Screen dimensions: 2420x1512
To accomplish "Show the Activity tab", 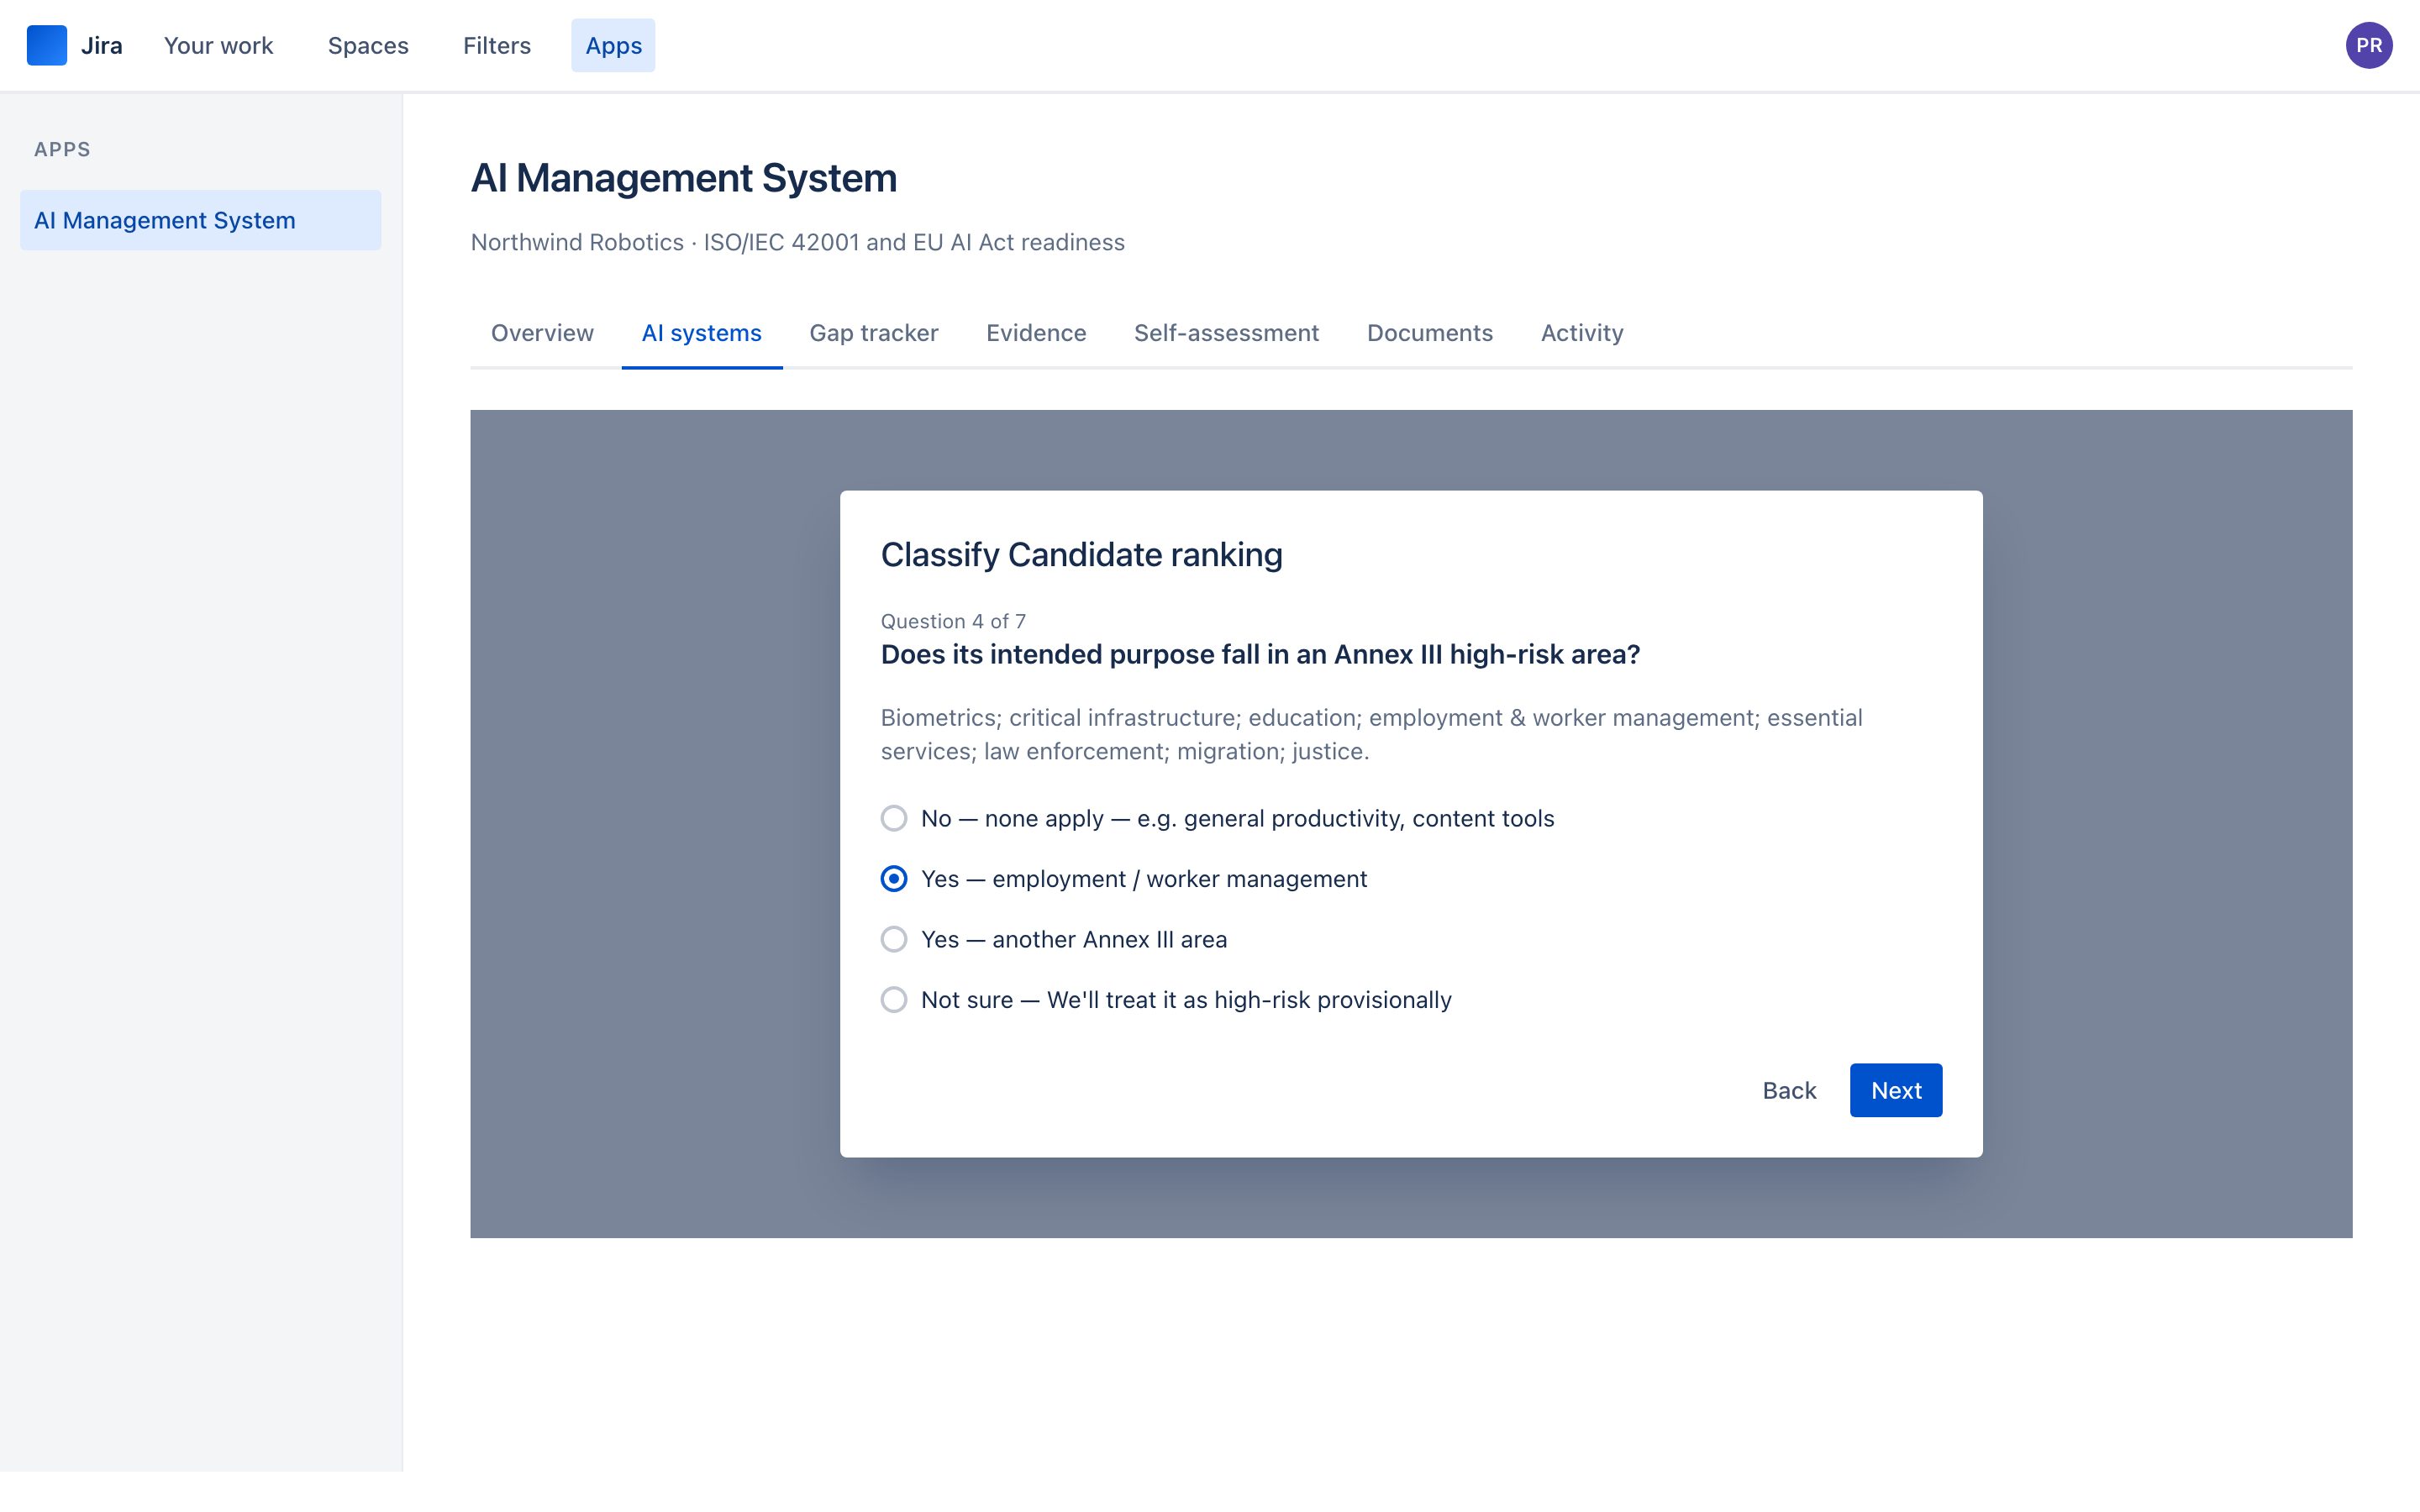I will coord(1582,333).
